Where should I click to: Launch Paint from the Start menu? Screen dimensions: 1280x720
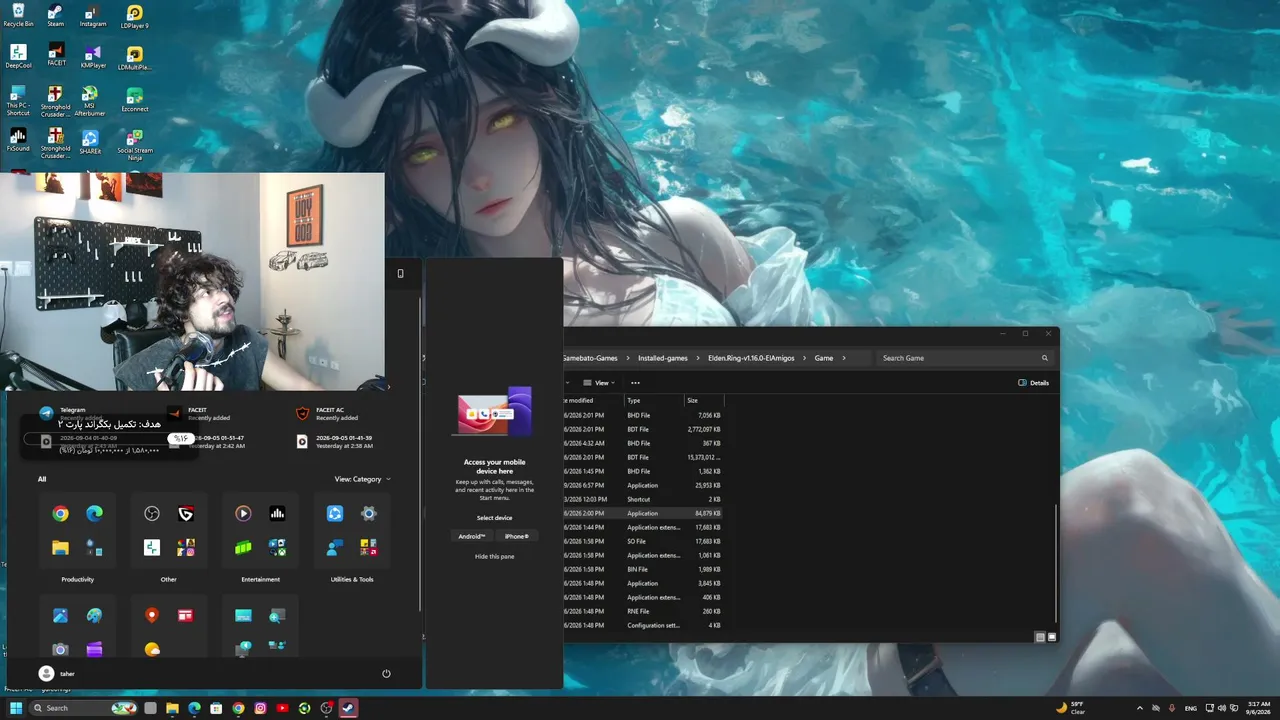point(94,616)
